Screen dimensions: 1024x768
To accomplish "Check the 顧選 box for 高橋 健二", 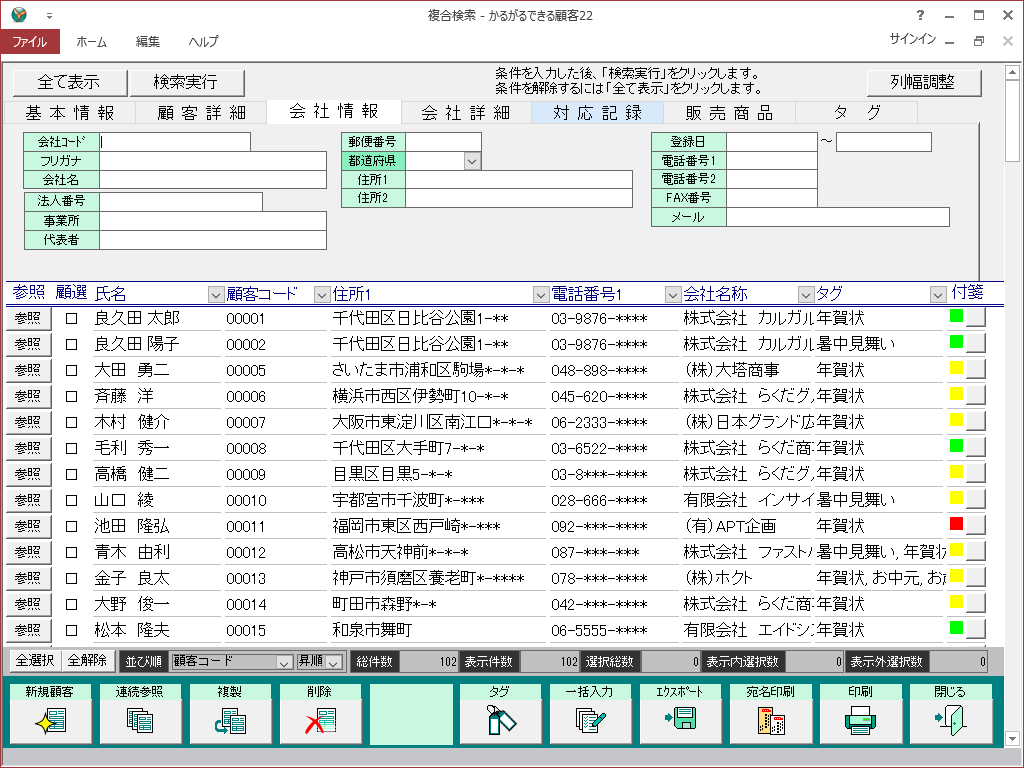I will pyautogui.click(x=72, y=475).
